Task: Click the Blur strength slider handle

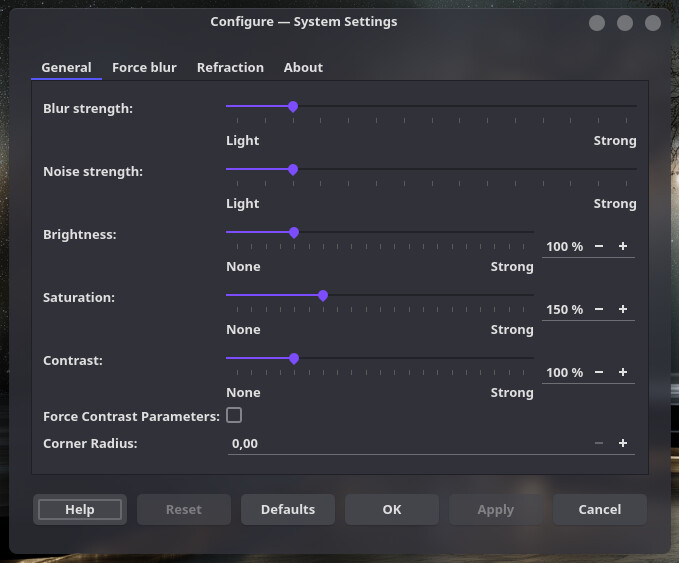Action: pyautogui.click(x=293, y=105)
